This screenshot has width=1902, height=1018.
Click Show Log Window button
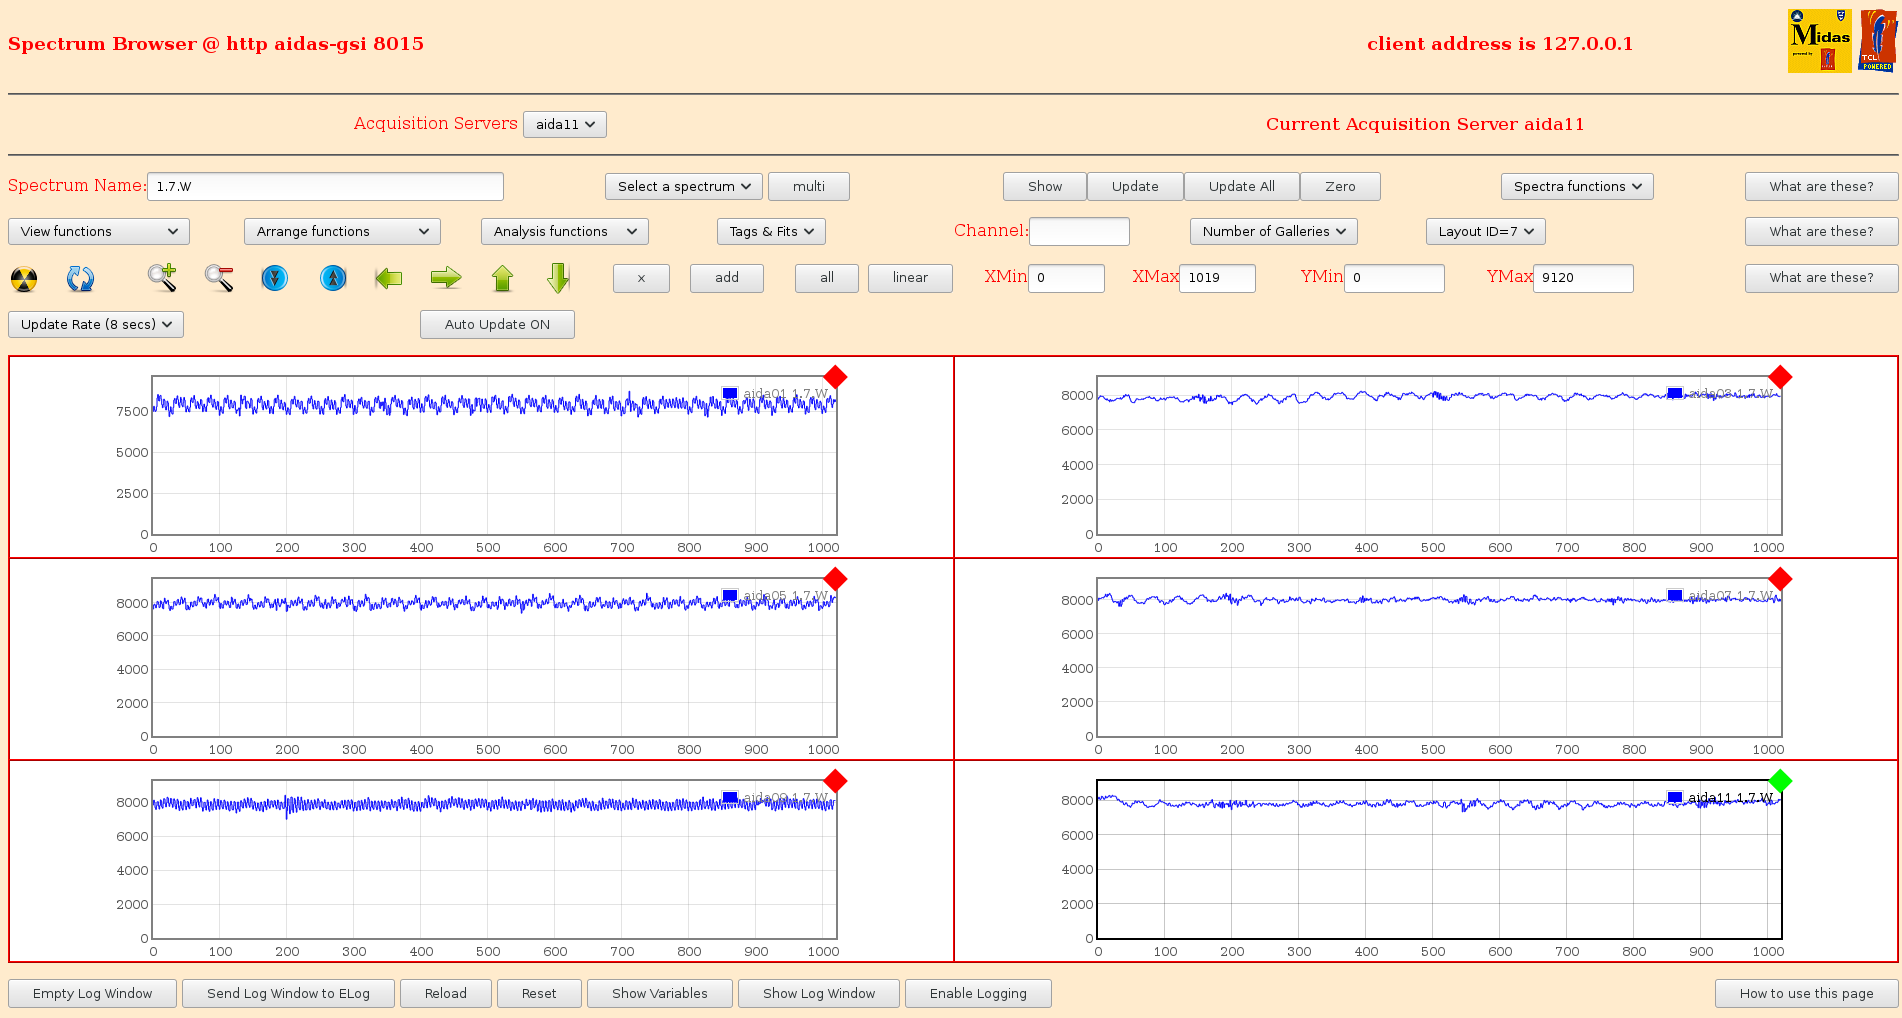[x=819, y=994]
